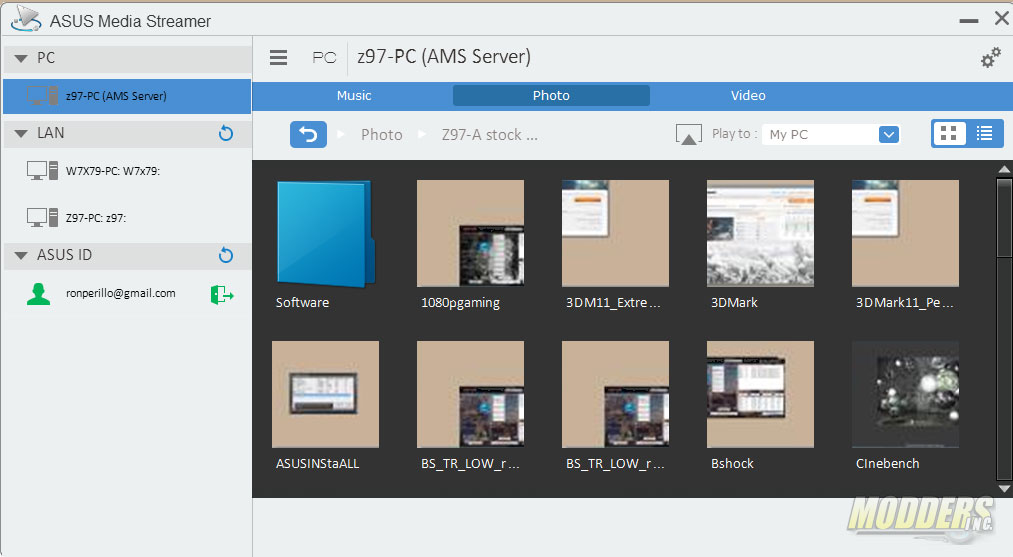The width and height of the screenshot is (1013, 557).
Task: Open the hamburger menu icon
Action: [278, 58]
